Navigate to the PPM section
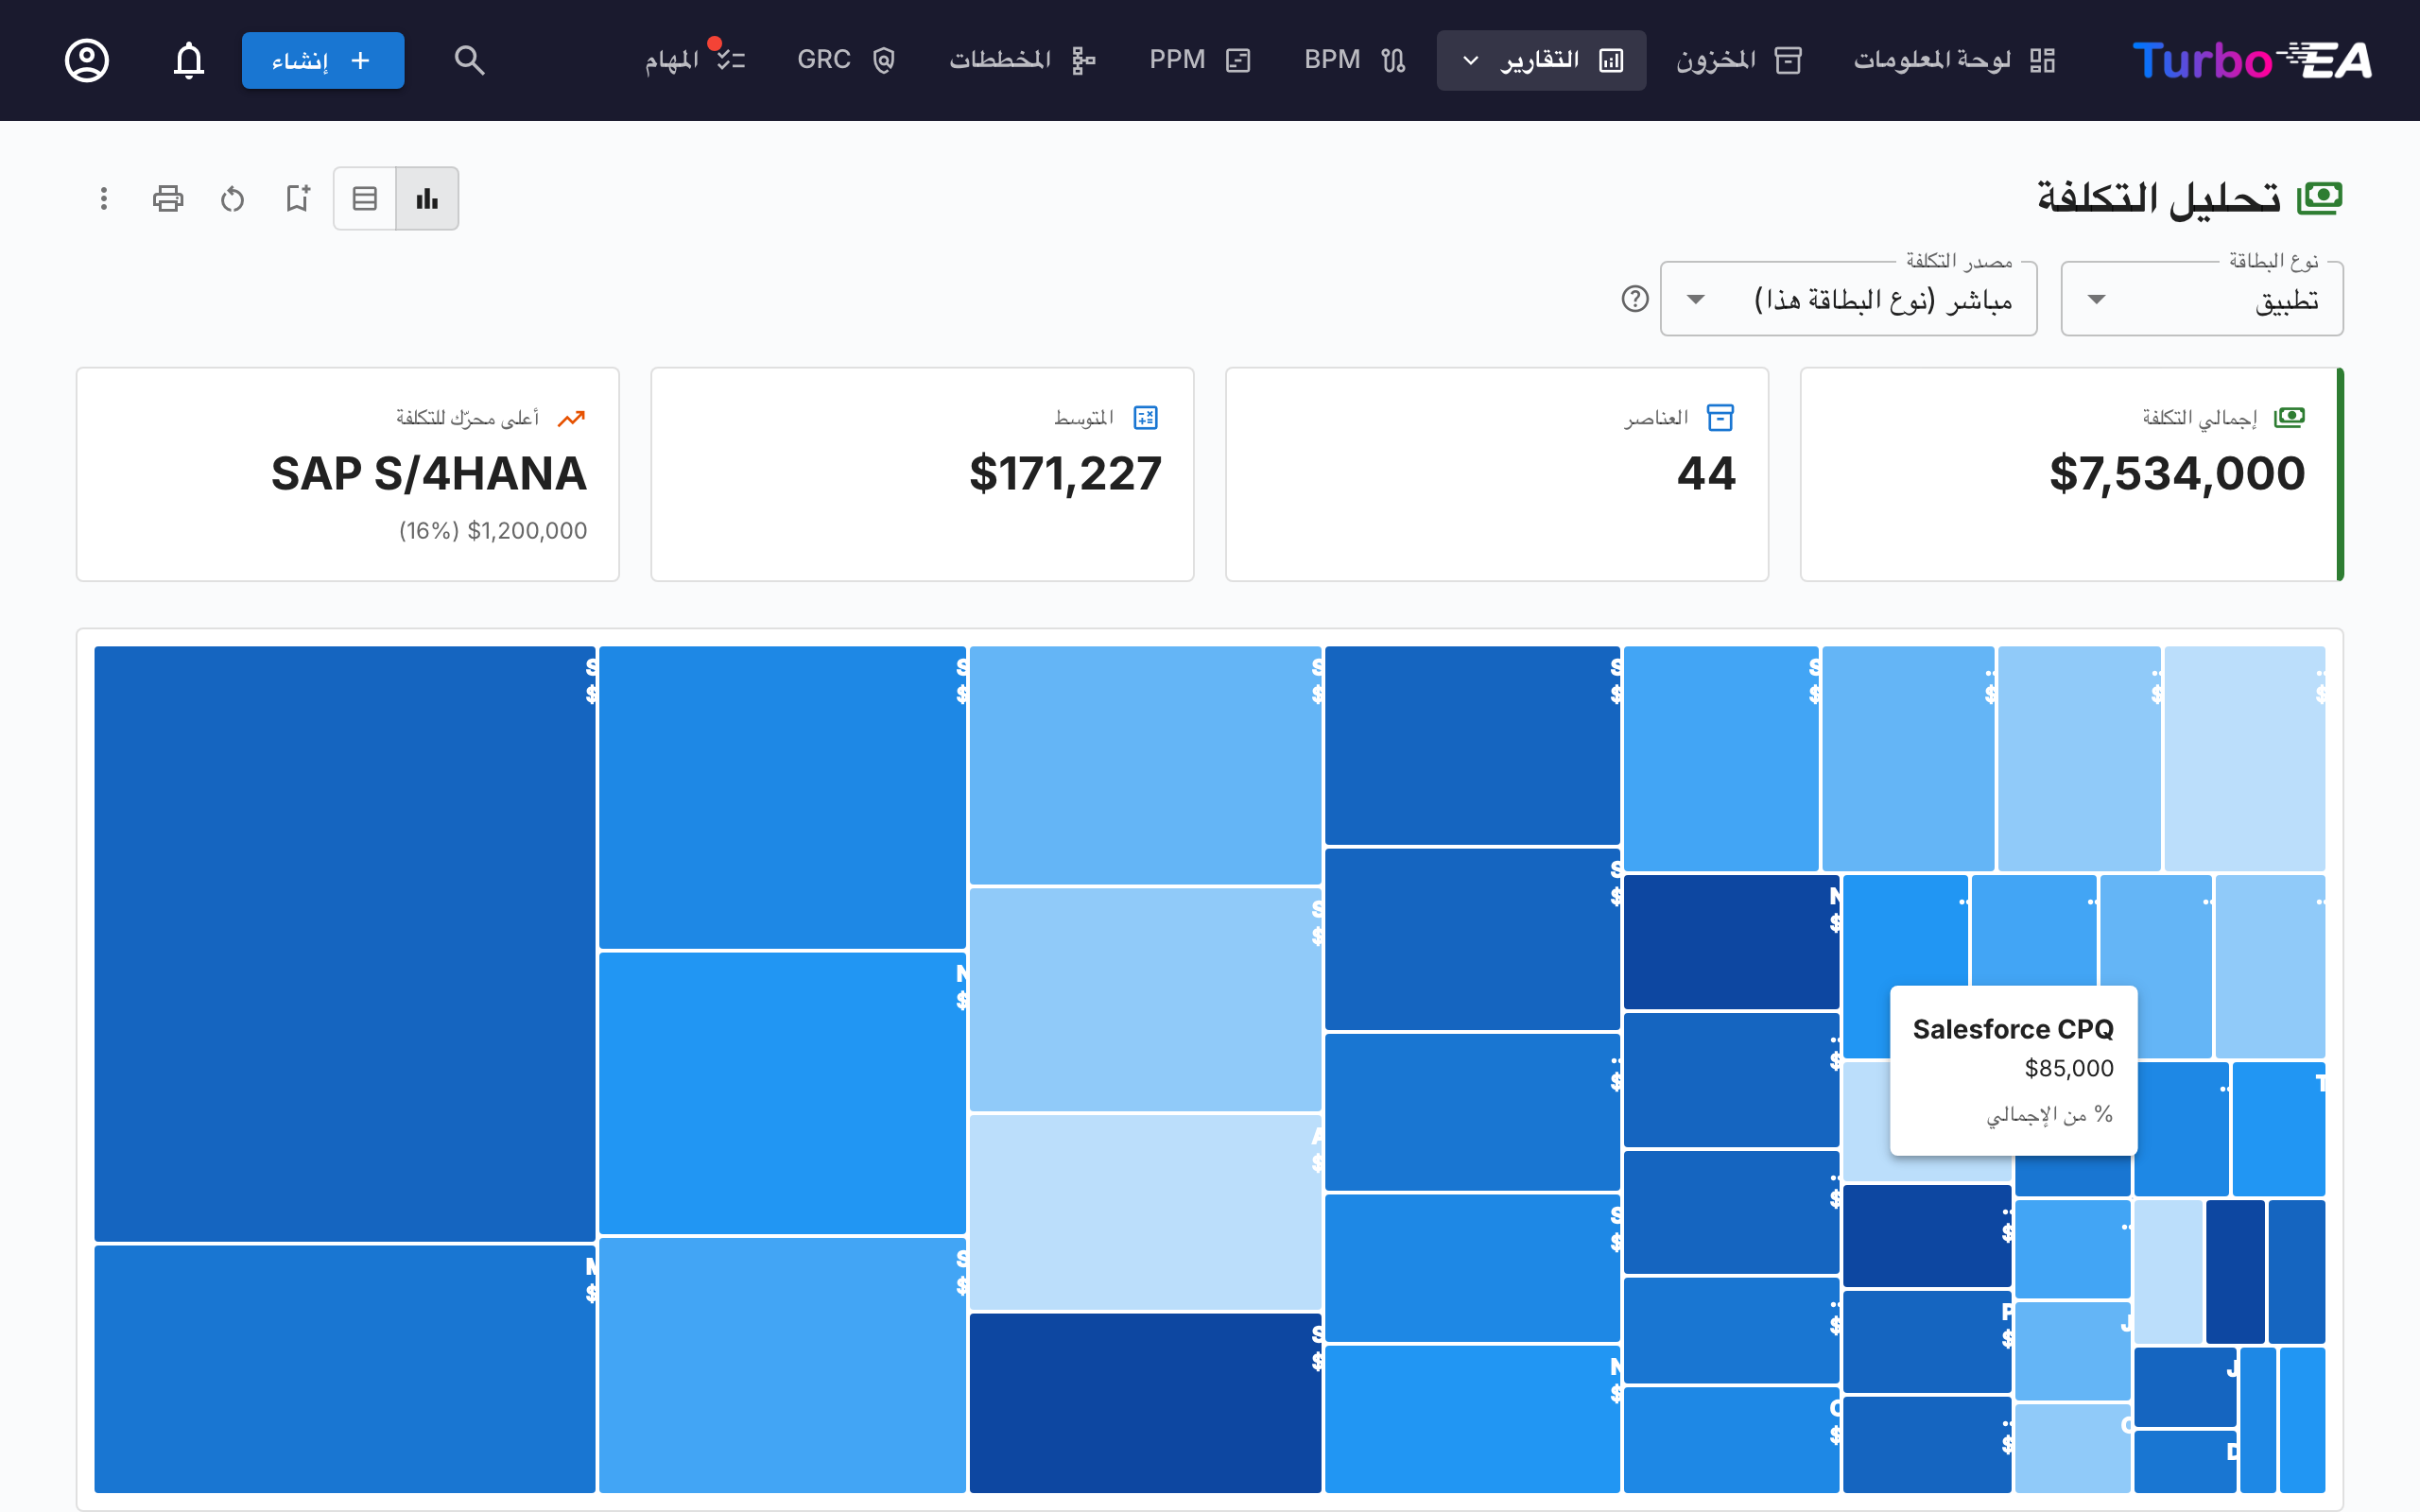 coord(1200,60)
